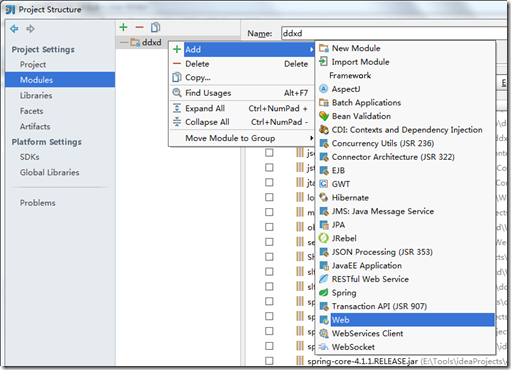Click the red minus remove module icon
The width and height of the screenshot is (511, 370).
(x=139, y=27)
